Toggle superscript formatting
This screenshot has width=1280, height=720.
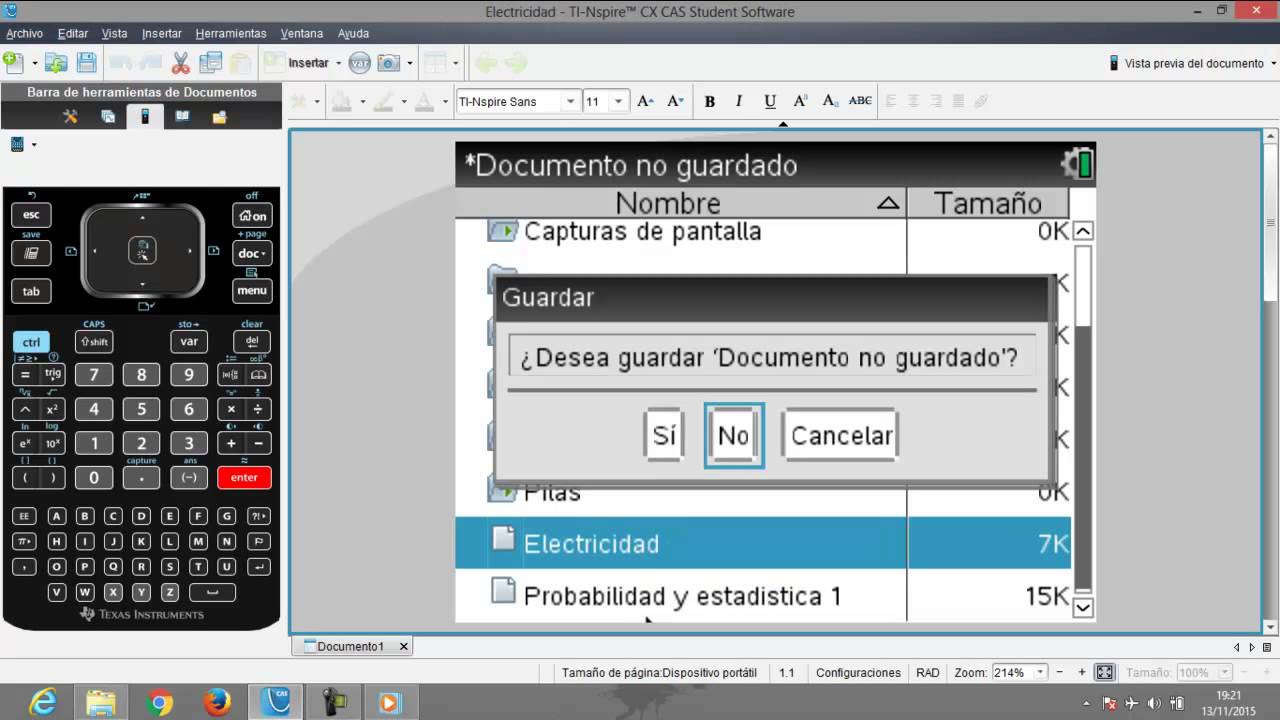pyautogui.click(x=800, y=101)
